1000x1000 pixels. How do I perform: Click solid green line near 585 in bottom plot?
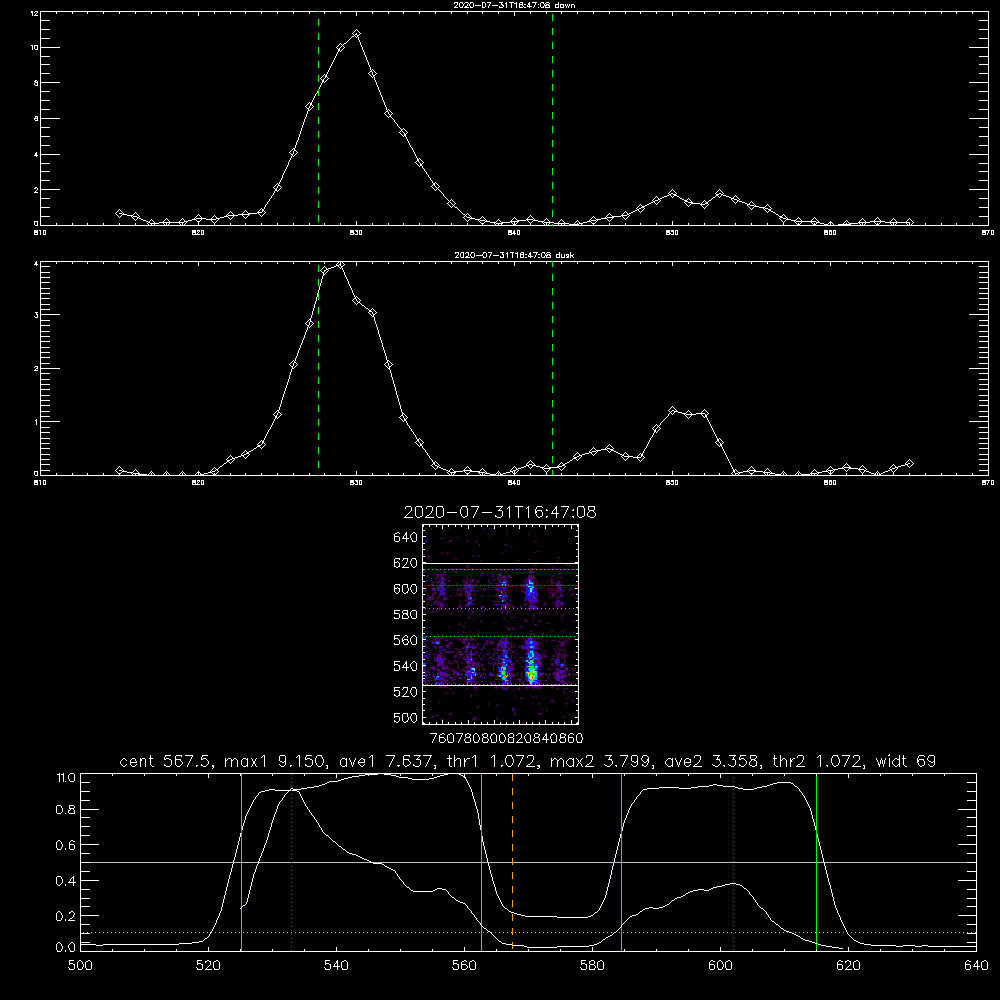tap(621, 862)
